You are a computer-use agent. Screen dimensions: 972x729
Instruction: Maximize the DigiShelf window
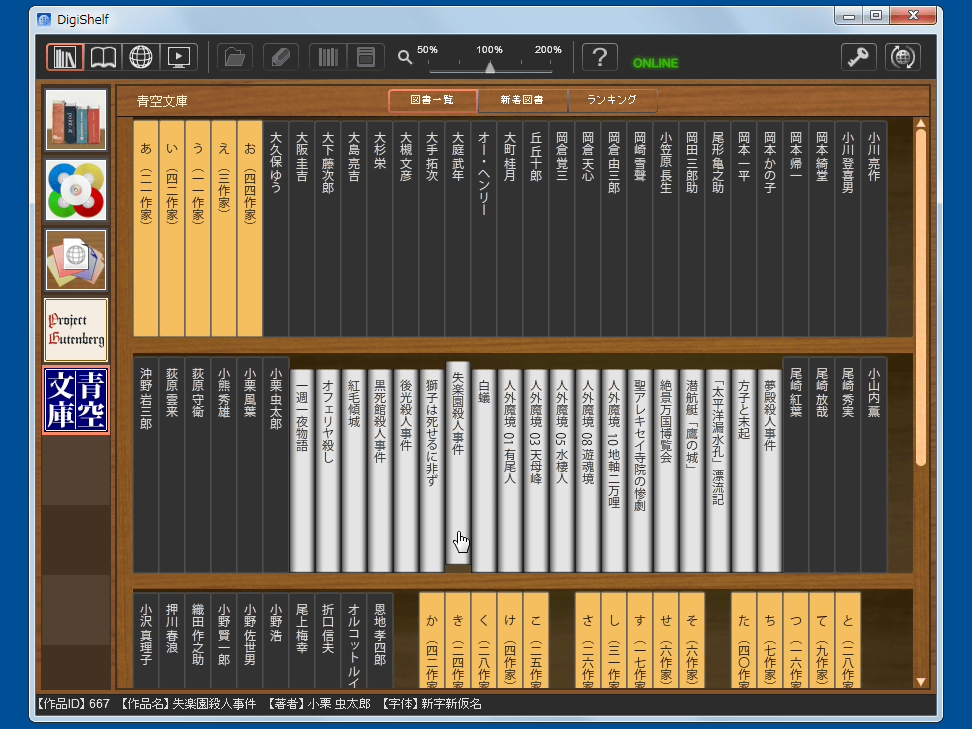(x=876, y=15)
